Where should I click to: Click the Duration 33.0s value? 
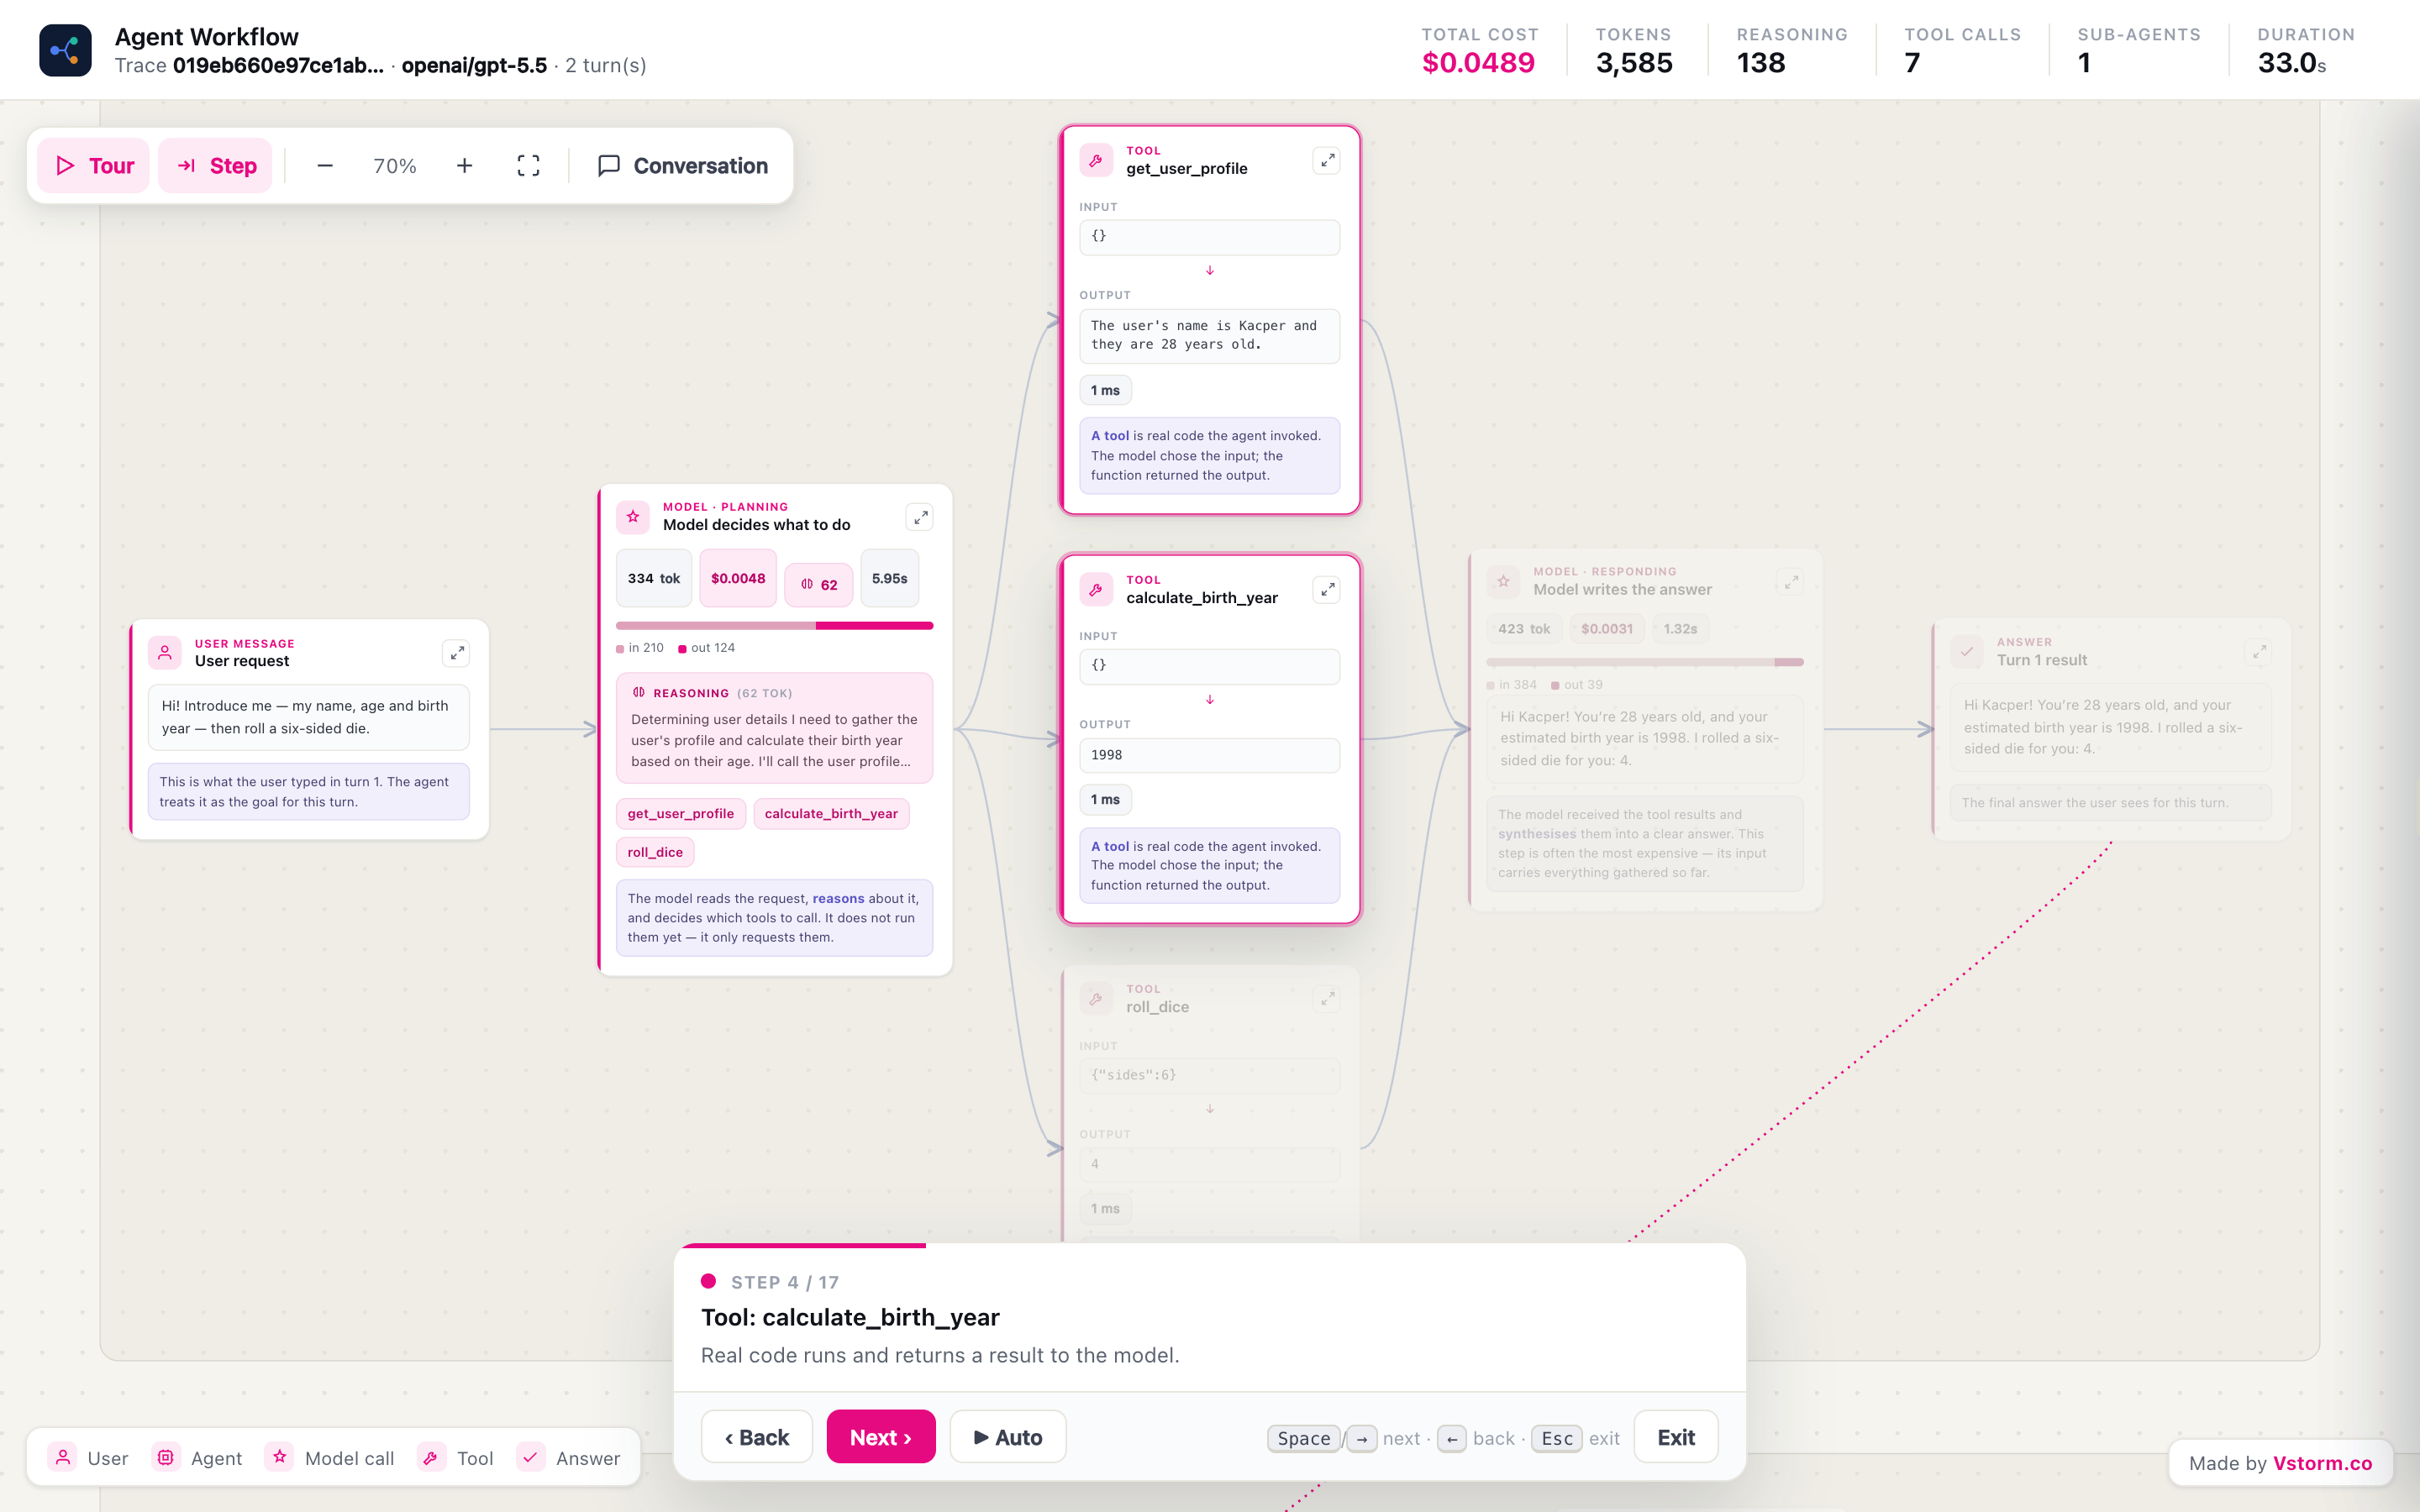[x=2292, y=63]
